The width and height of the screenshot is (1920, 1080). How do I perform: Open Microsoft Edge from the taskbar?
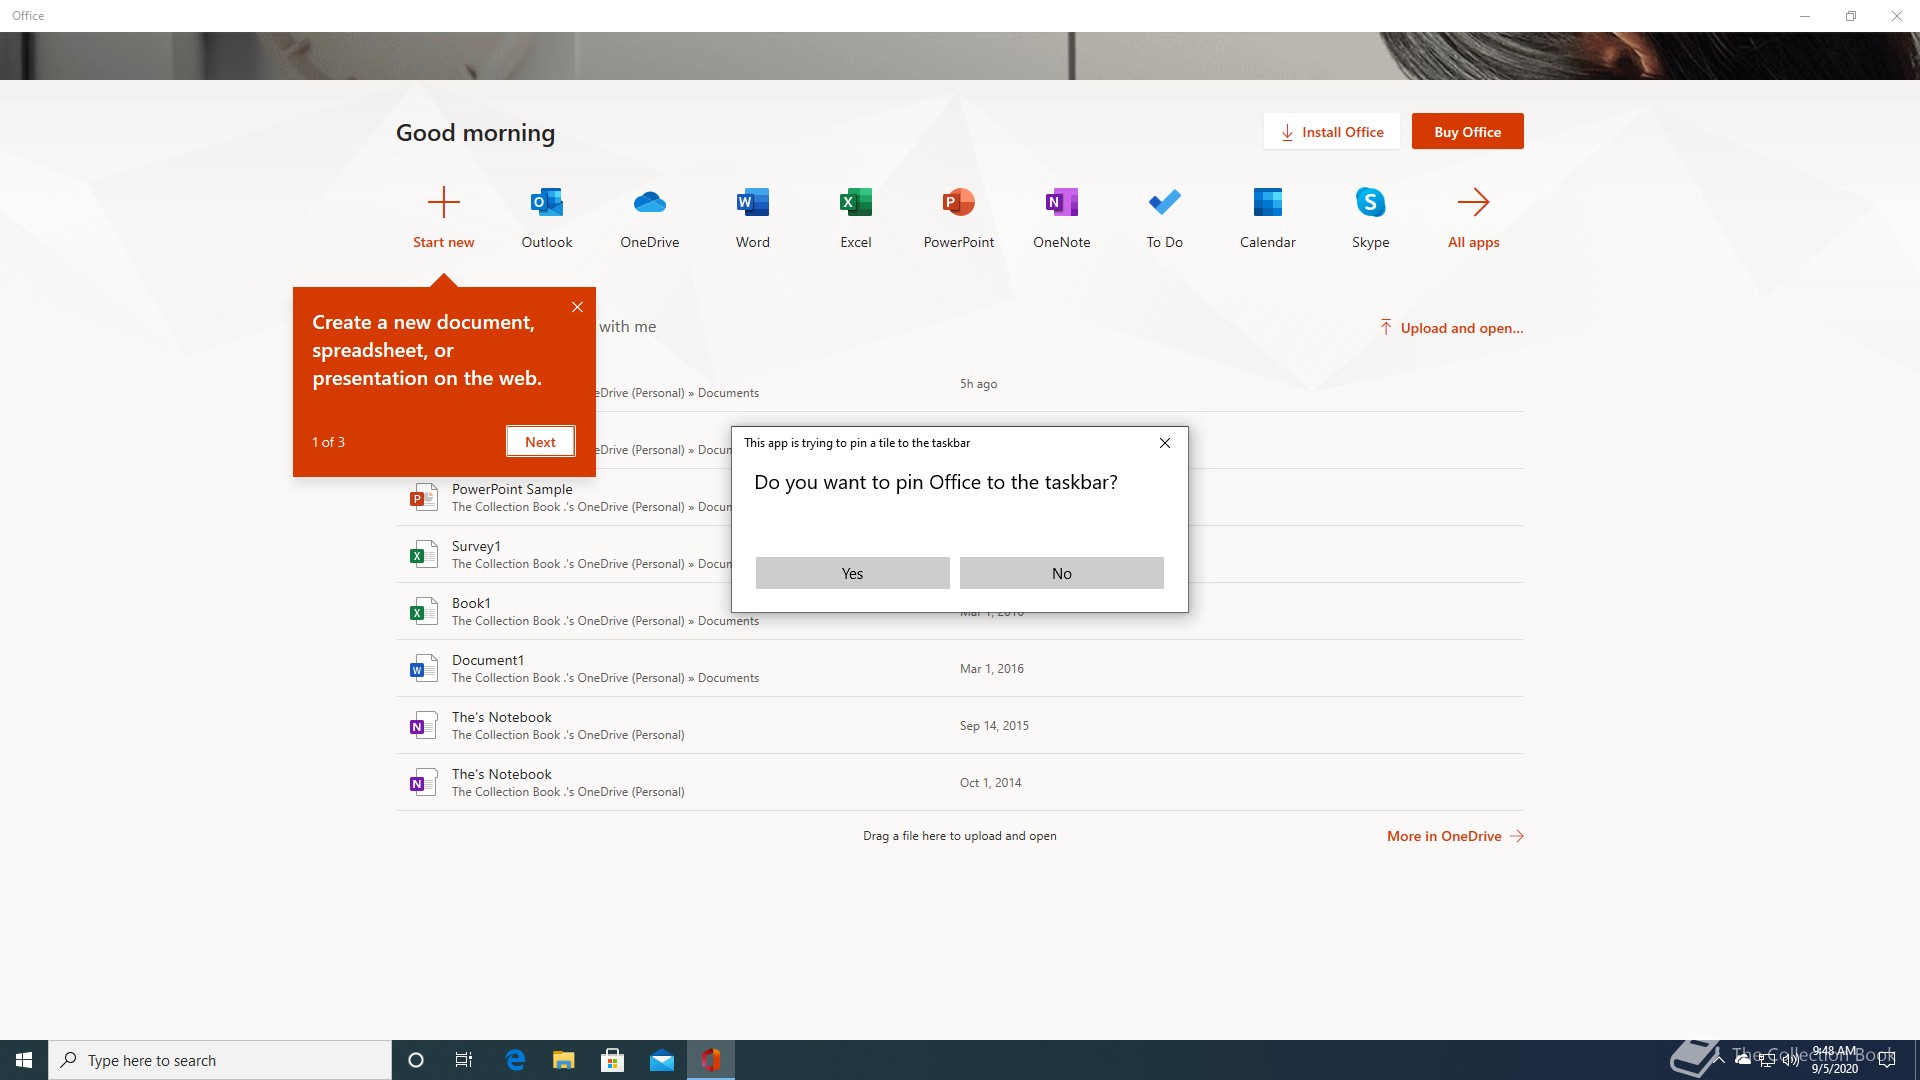pyautogui.click(x=515, y=1060)
